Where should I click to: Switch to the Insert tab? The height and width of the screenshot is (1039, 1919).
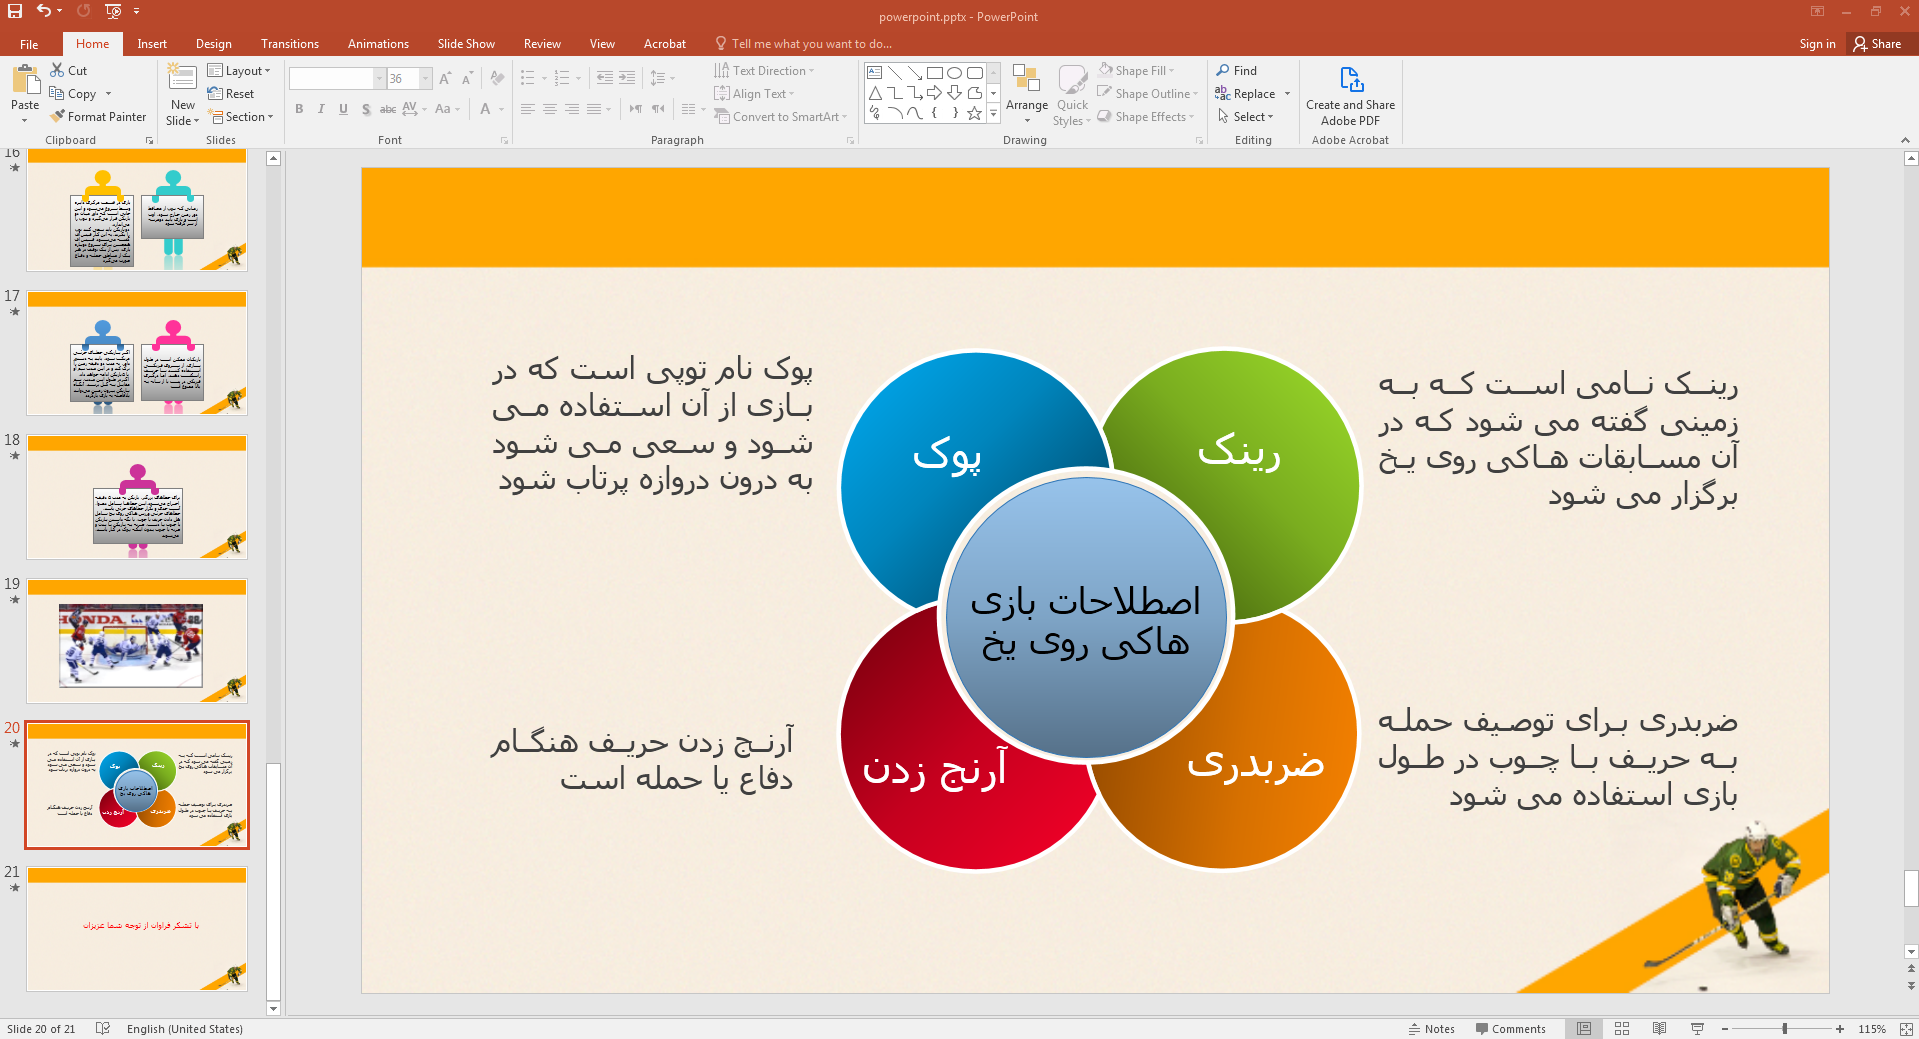[152, 44]
